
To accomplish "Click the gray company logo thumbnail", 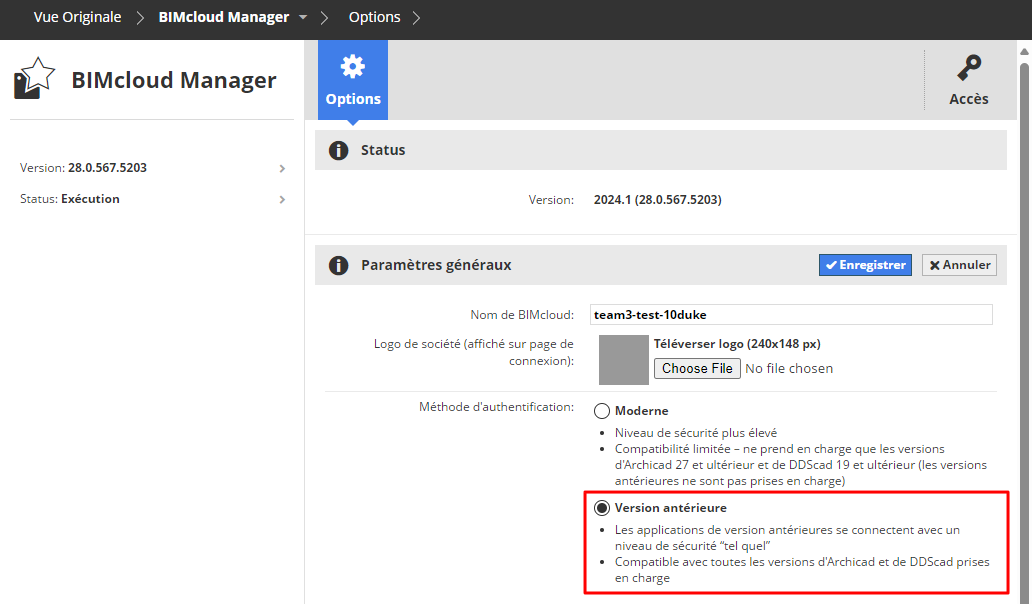I will 623,360.
